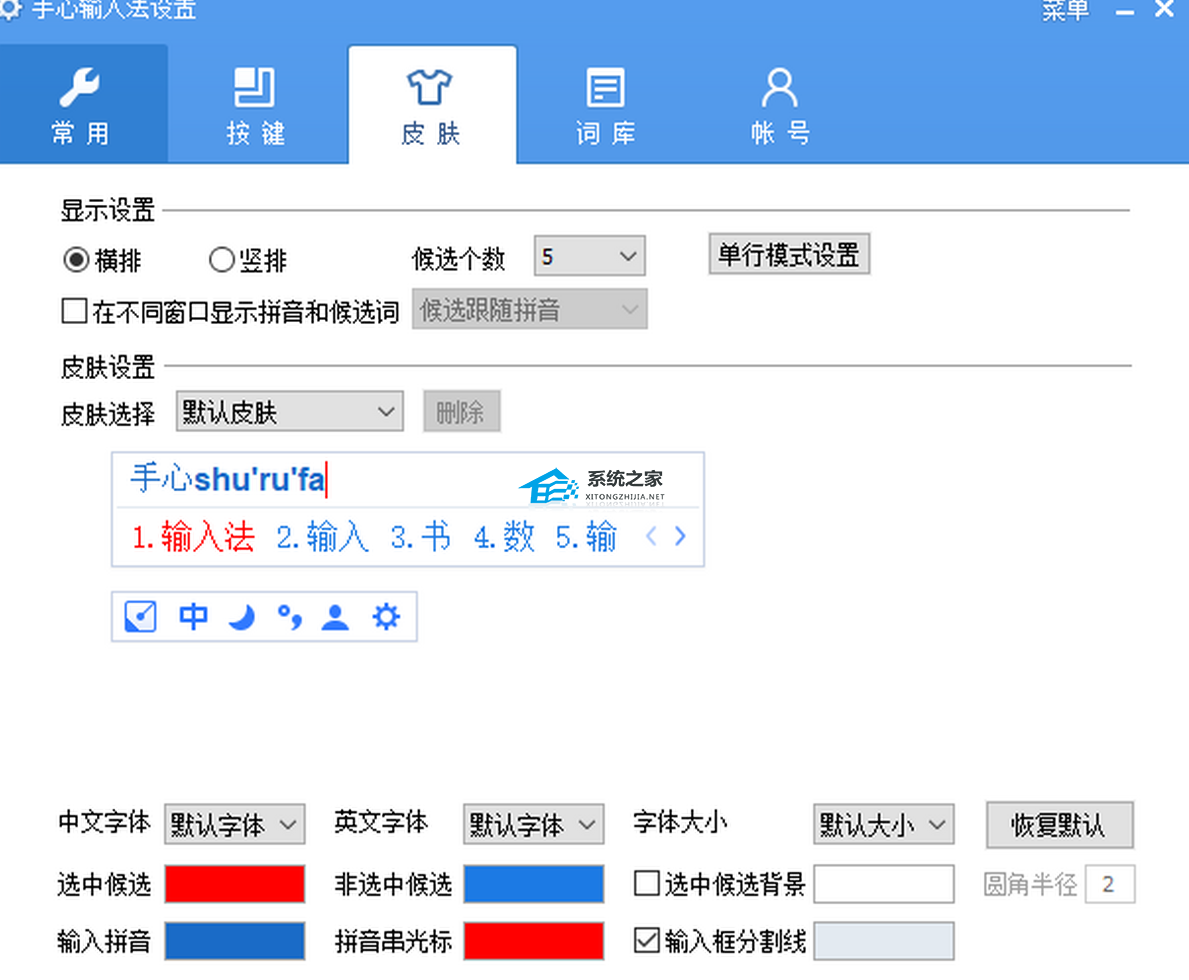Click candidate 5.输 in preview
Image resolution: width=1189 pixels, height=980 pixels.
[x=585, y=537]
